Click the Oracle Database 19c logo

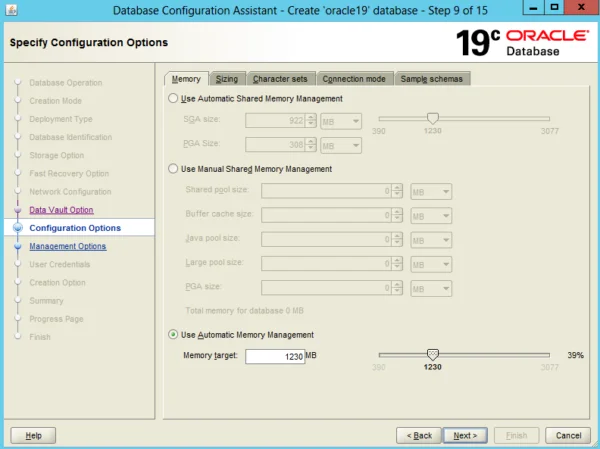522,43
